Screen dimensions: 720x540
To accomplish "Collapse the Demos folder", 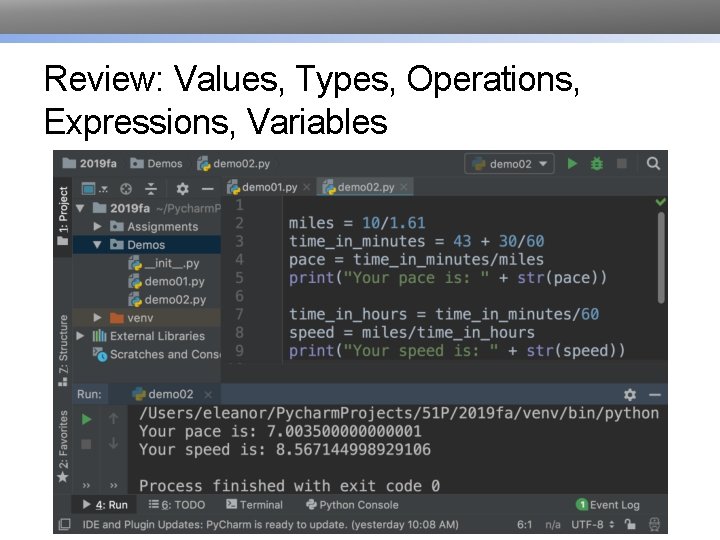I will [x=97, y=245].
